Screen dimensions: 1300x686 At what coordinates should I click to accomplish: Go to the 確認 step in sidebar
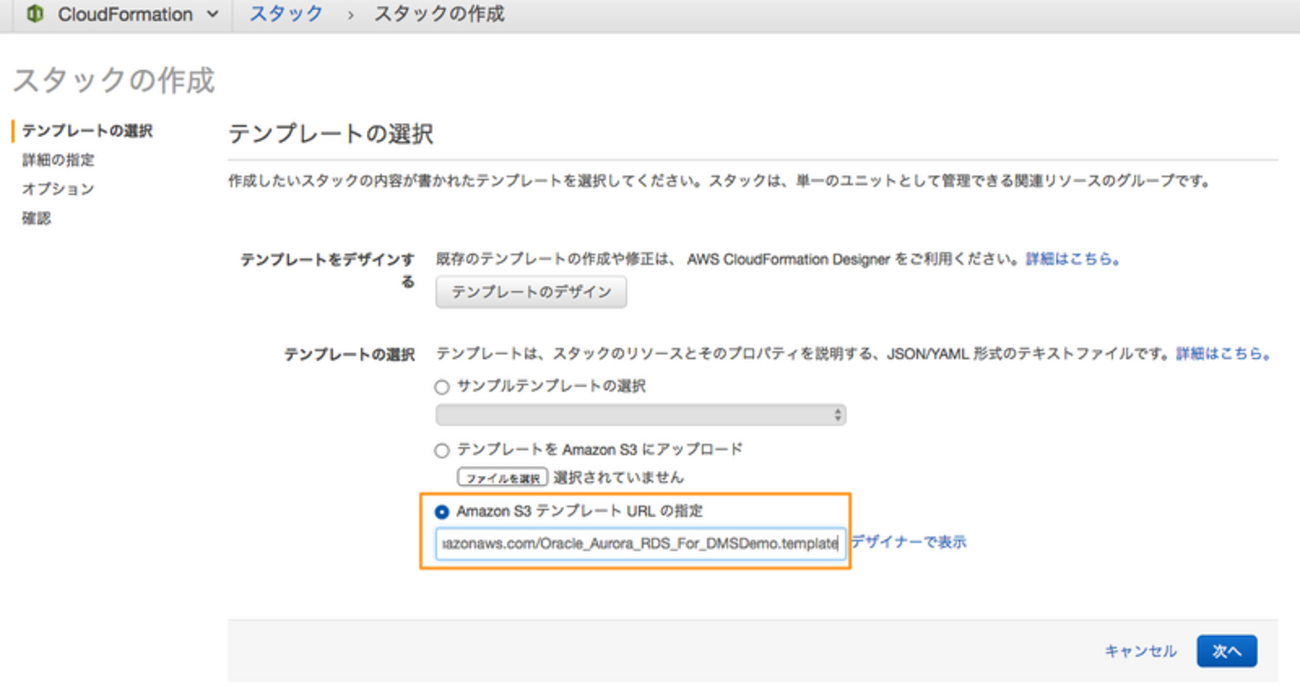[x=36, y=218]
